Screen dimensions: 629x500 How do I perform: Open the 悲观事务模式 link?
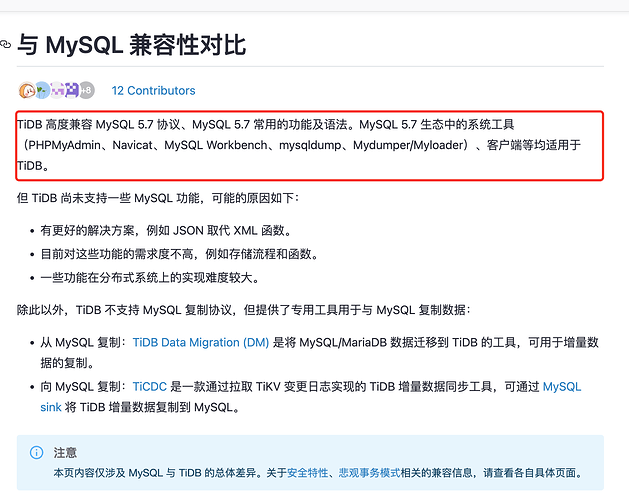368,473
